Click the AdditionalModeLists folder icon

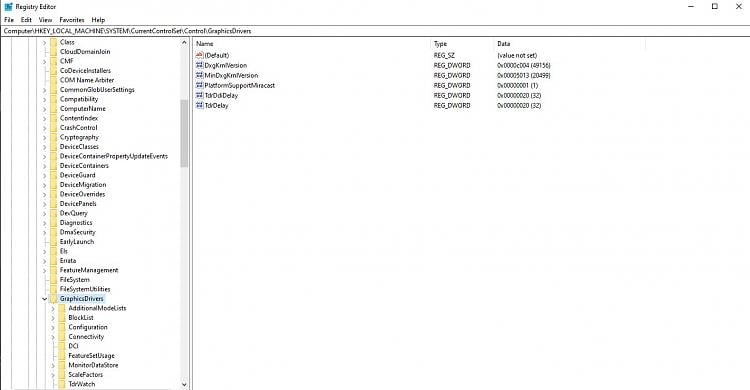pyautogui.click(x=62, y=308)
